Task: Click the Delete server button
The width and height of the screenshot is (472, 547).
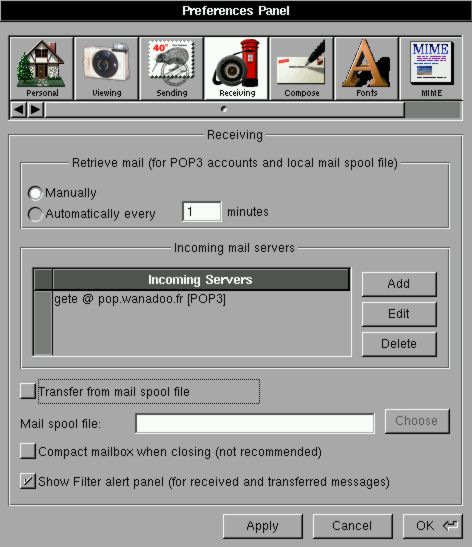Action: point(399,344)
